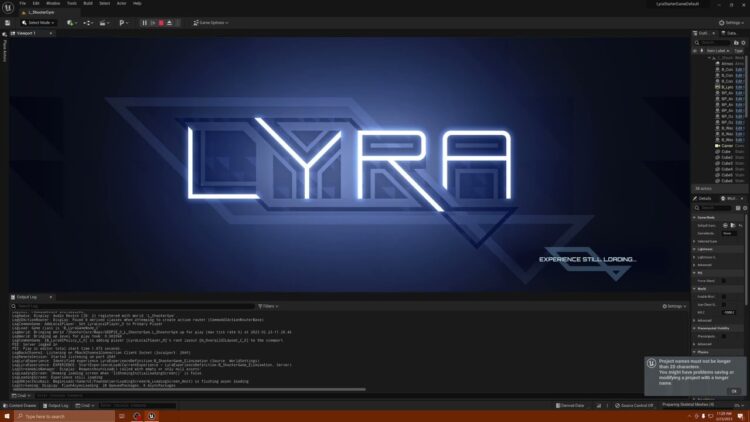750x422 pixels.
Task: Click the Details tab
Action: [x=703, y=199]
